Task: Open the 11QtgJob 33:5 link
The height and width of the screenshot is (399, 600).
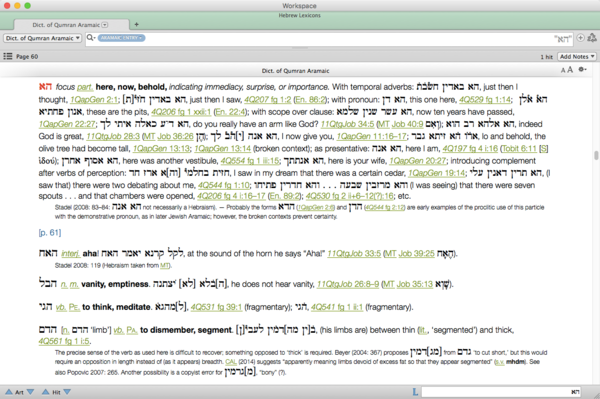Action: pos(354,253)
